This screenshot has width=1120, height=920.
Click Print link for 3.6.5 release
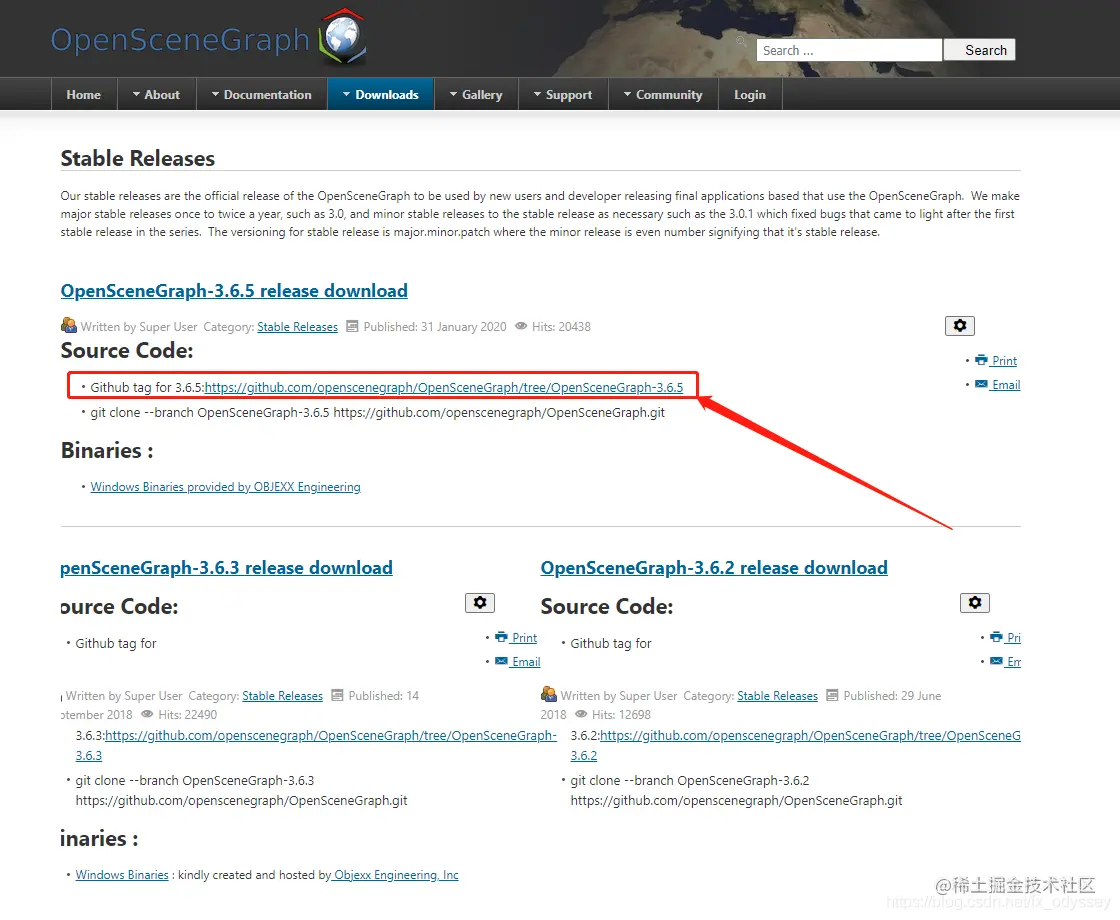pyautogui.click(x=1004, y=361)
